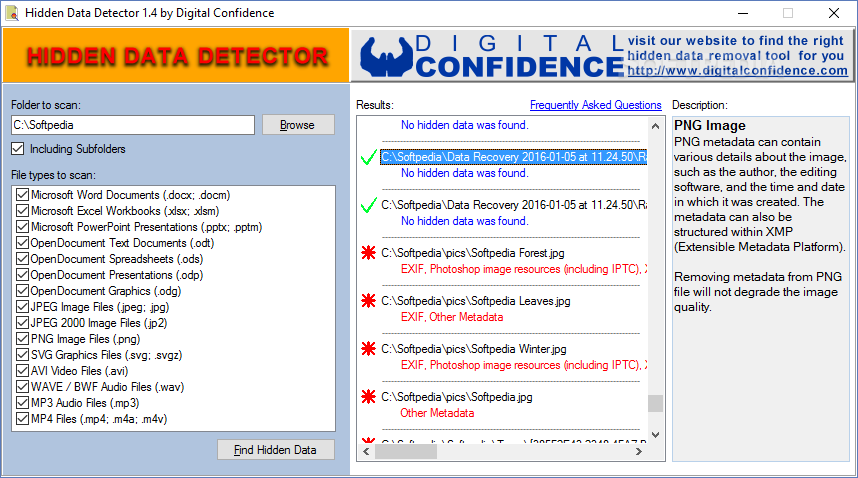Click the app icon in the title bar
Screen dimensions: 858x478
point(11,13)
